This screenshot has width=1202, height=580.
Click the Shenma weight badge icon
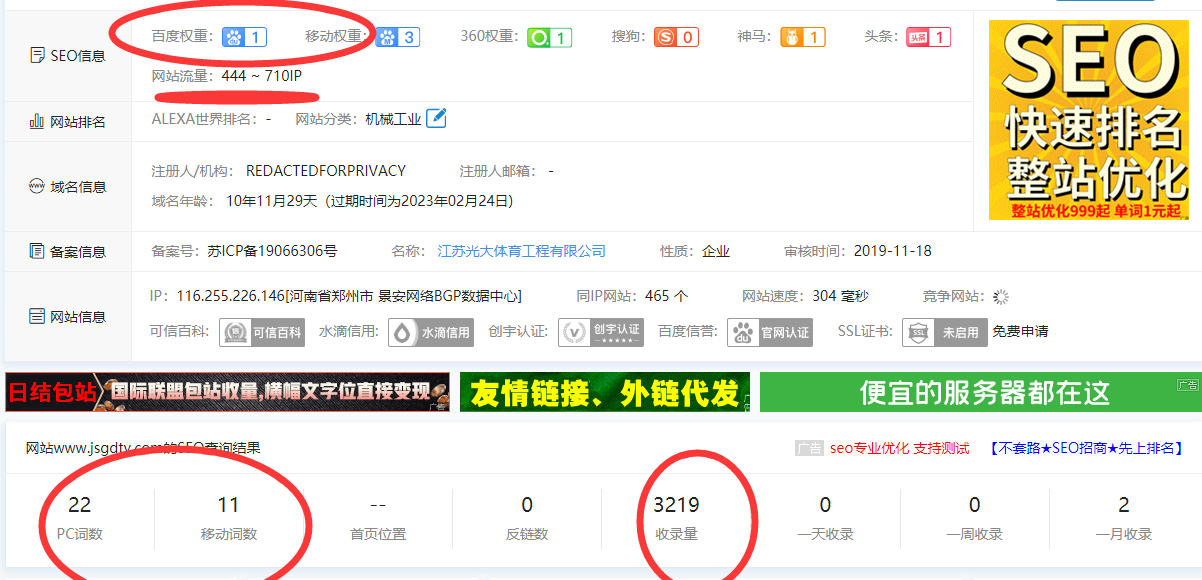pos(802,38)
